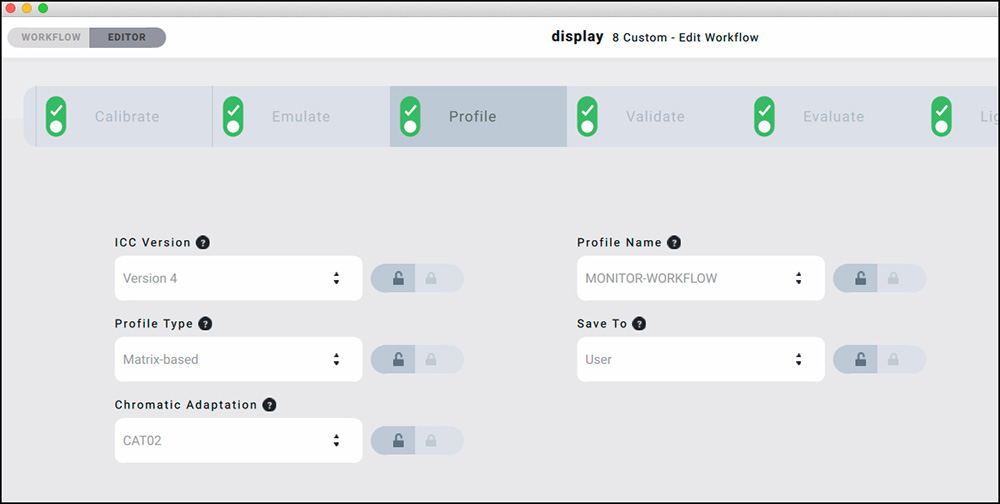Click locked padlock for ICC Version
Viewport: 1000px width, 504px height.
431,278
